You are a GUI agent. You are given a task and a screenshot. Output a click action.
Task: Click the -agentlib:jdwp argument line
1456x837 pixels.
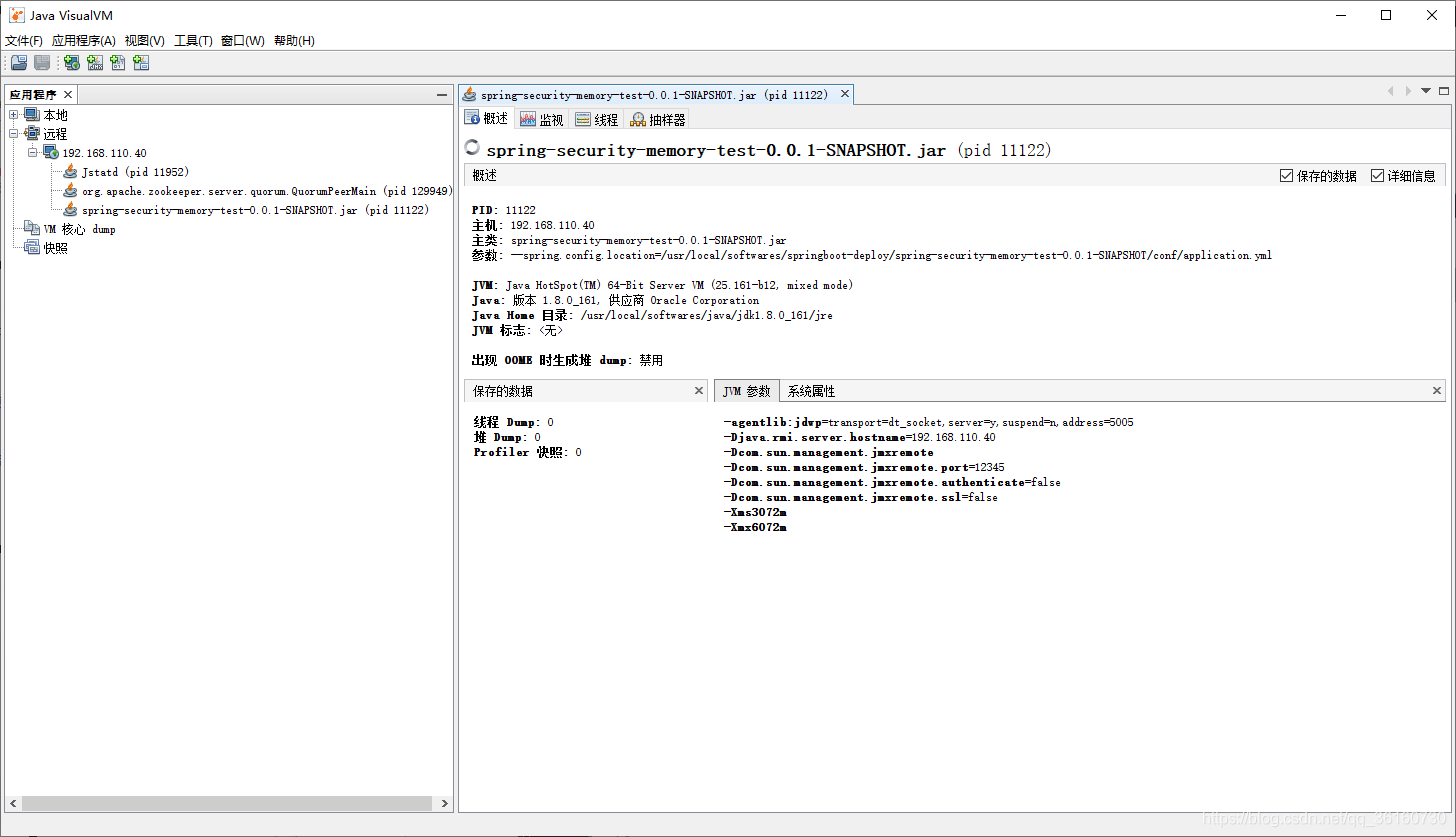coord(928,422)
